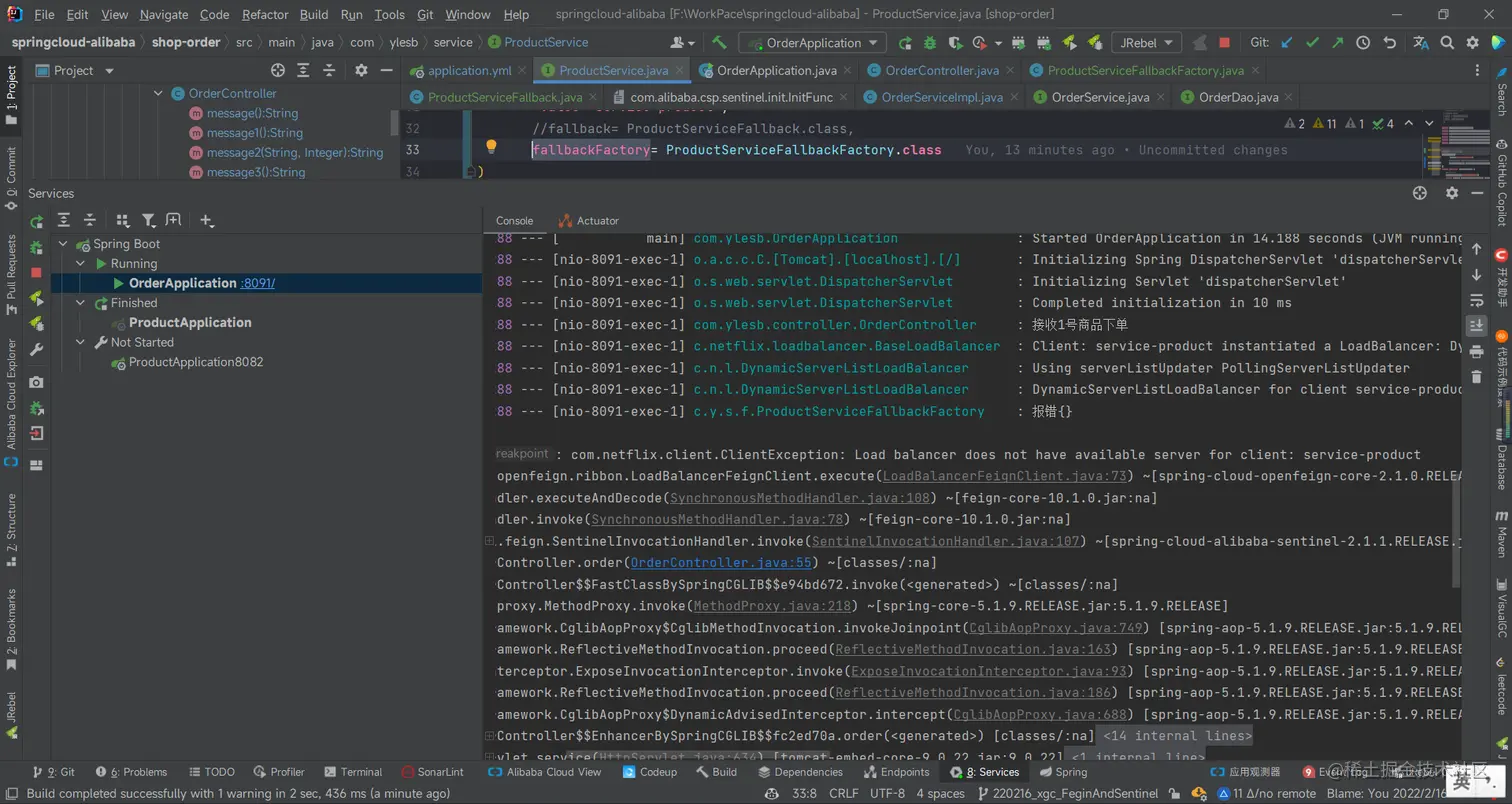Stop the running application in main toolbar
This screenshot has width=1512, height=804.
click(x=1225, y=43)
